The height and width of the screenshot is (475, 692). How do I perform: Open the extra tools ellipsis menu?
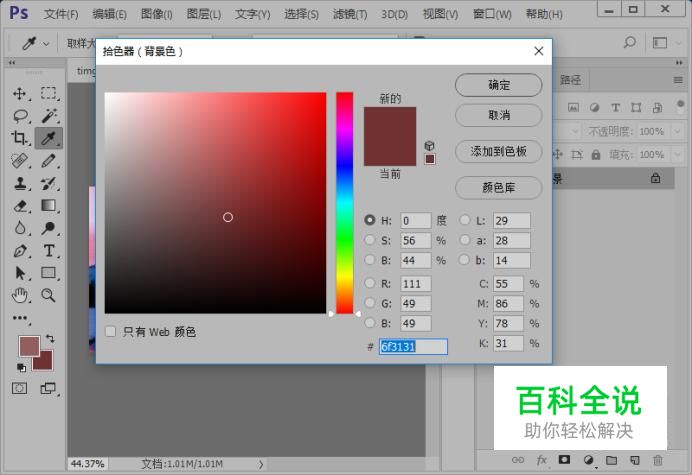19,318
